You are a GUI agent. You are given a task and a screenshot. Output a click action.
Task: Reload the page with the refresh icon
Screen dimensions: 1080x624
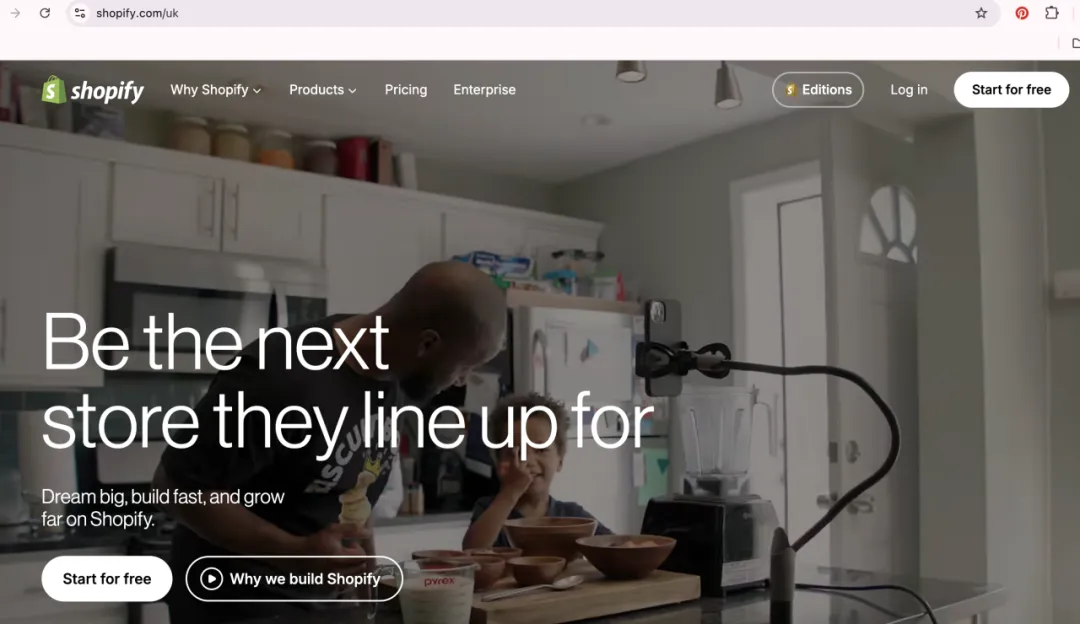click(x=45, y=13)
